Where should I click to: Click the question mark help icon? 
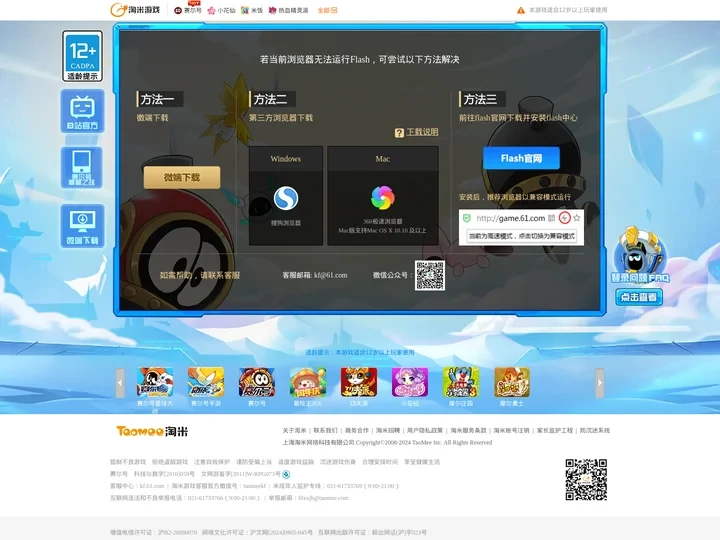[x=399, y=133]
